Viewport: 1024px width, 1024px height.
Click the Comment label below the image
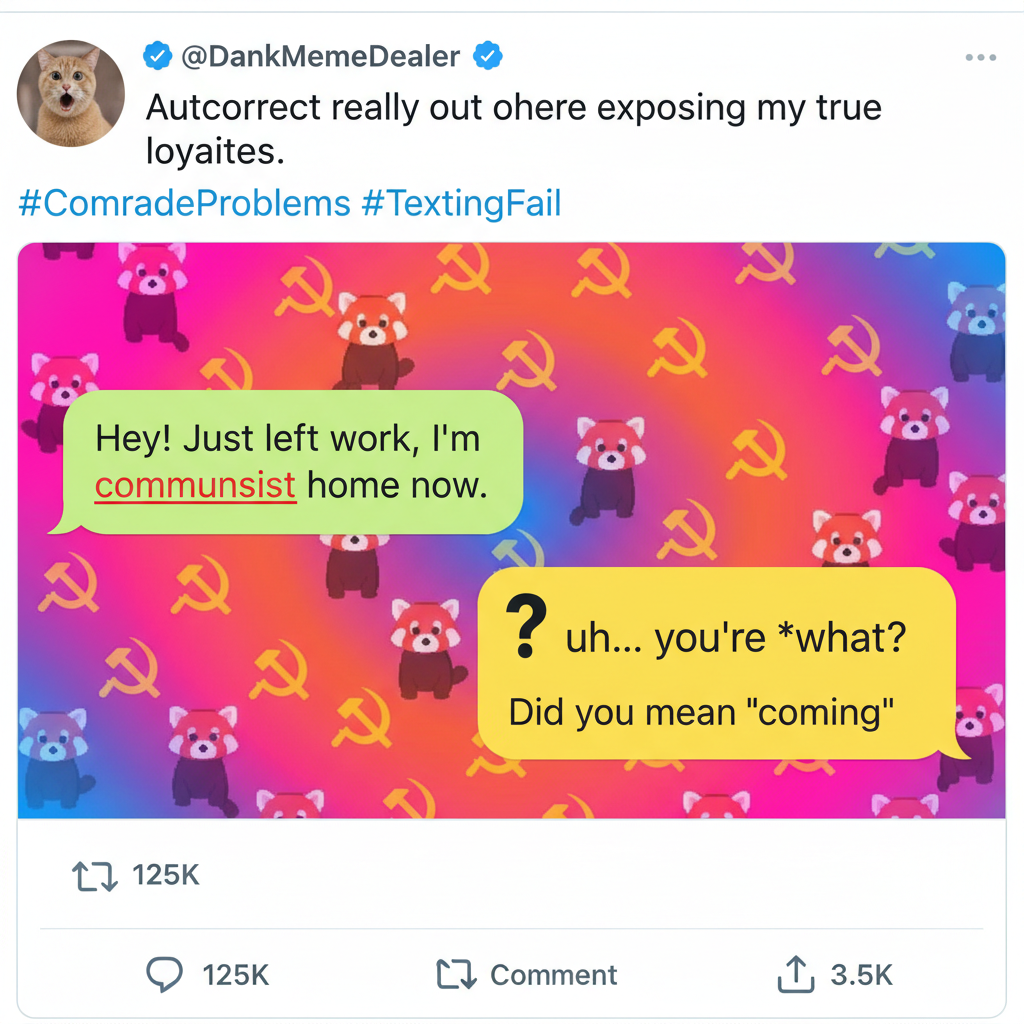[x=553, y=973]
